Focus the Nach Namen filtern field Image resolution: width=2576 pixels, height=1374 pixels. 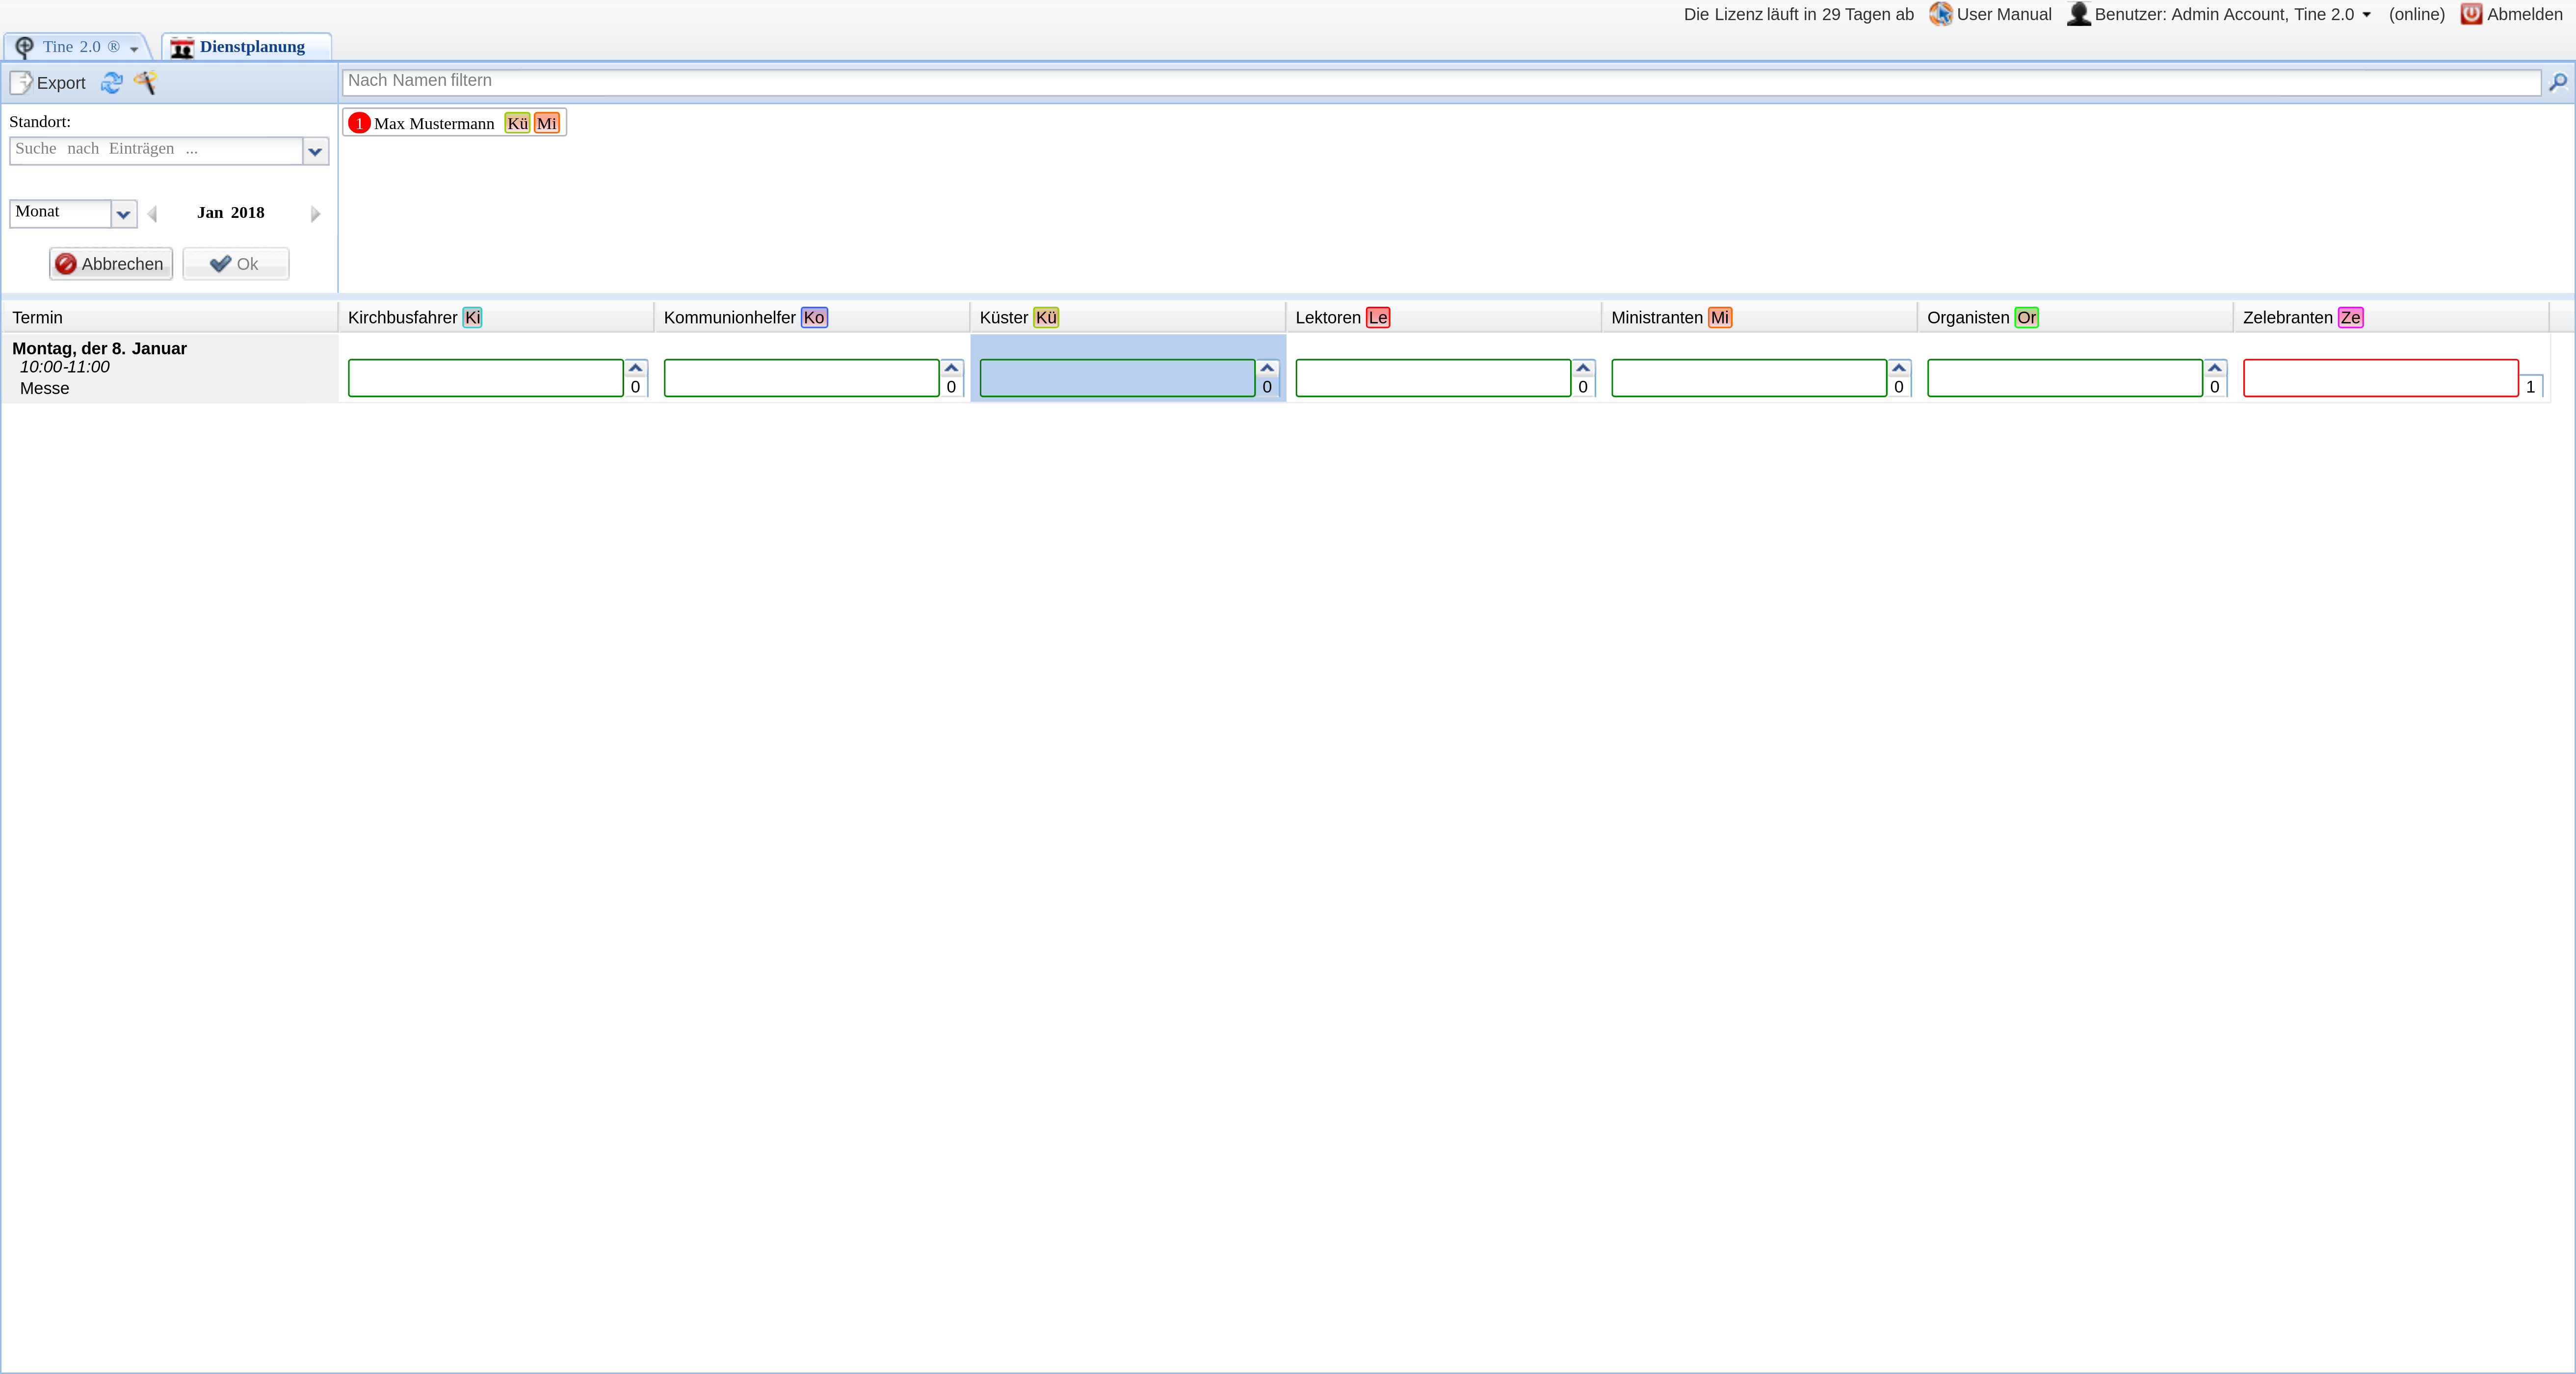coord(1441,82)
